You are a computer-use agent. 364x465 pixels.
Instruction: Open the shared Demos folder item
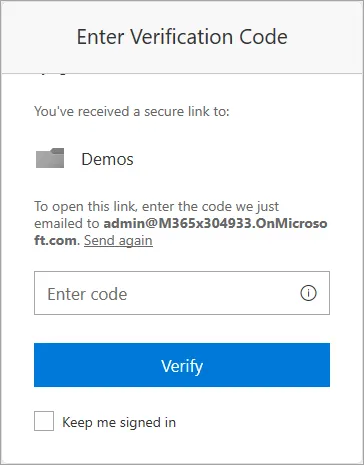click(107, 159)
